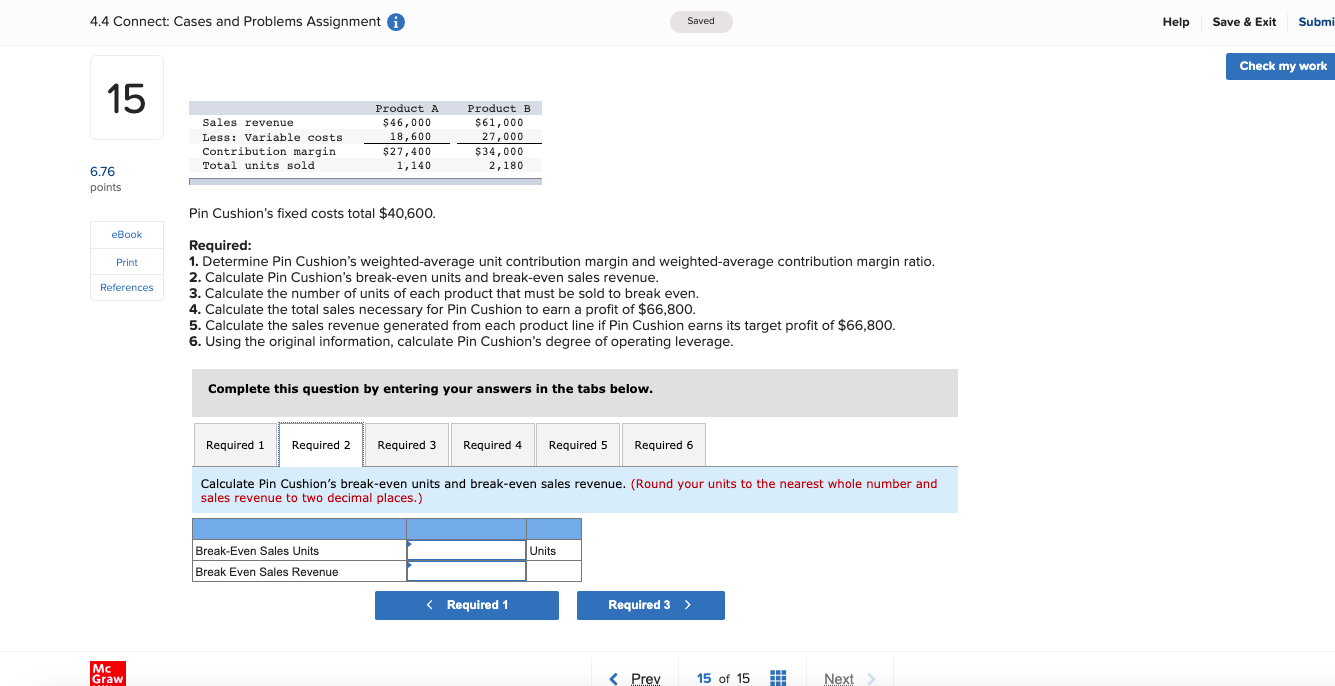Image resolution: width=1335 pixels, height=686 pixels.
Task: Switch to the Required 1 tab
Action: 235,444
